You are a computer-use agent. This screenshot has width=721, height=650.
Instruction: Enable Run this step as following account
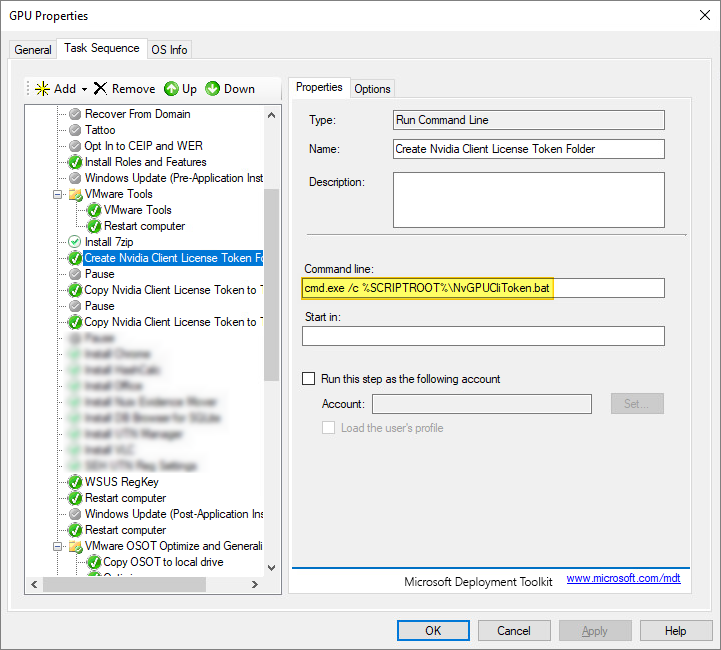point(309,379)
